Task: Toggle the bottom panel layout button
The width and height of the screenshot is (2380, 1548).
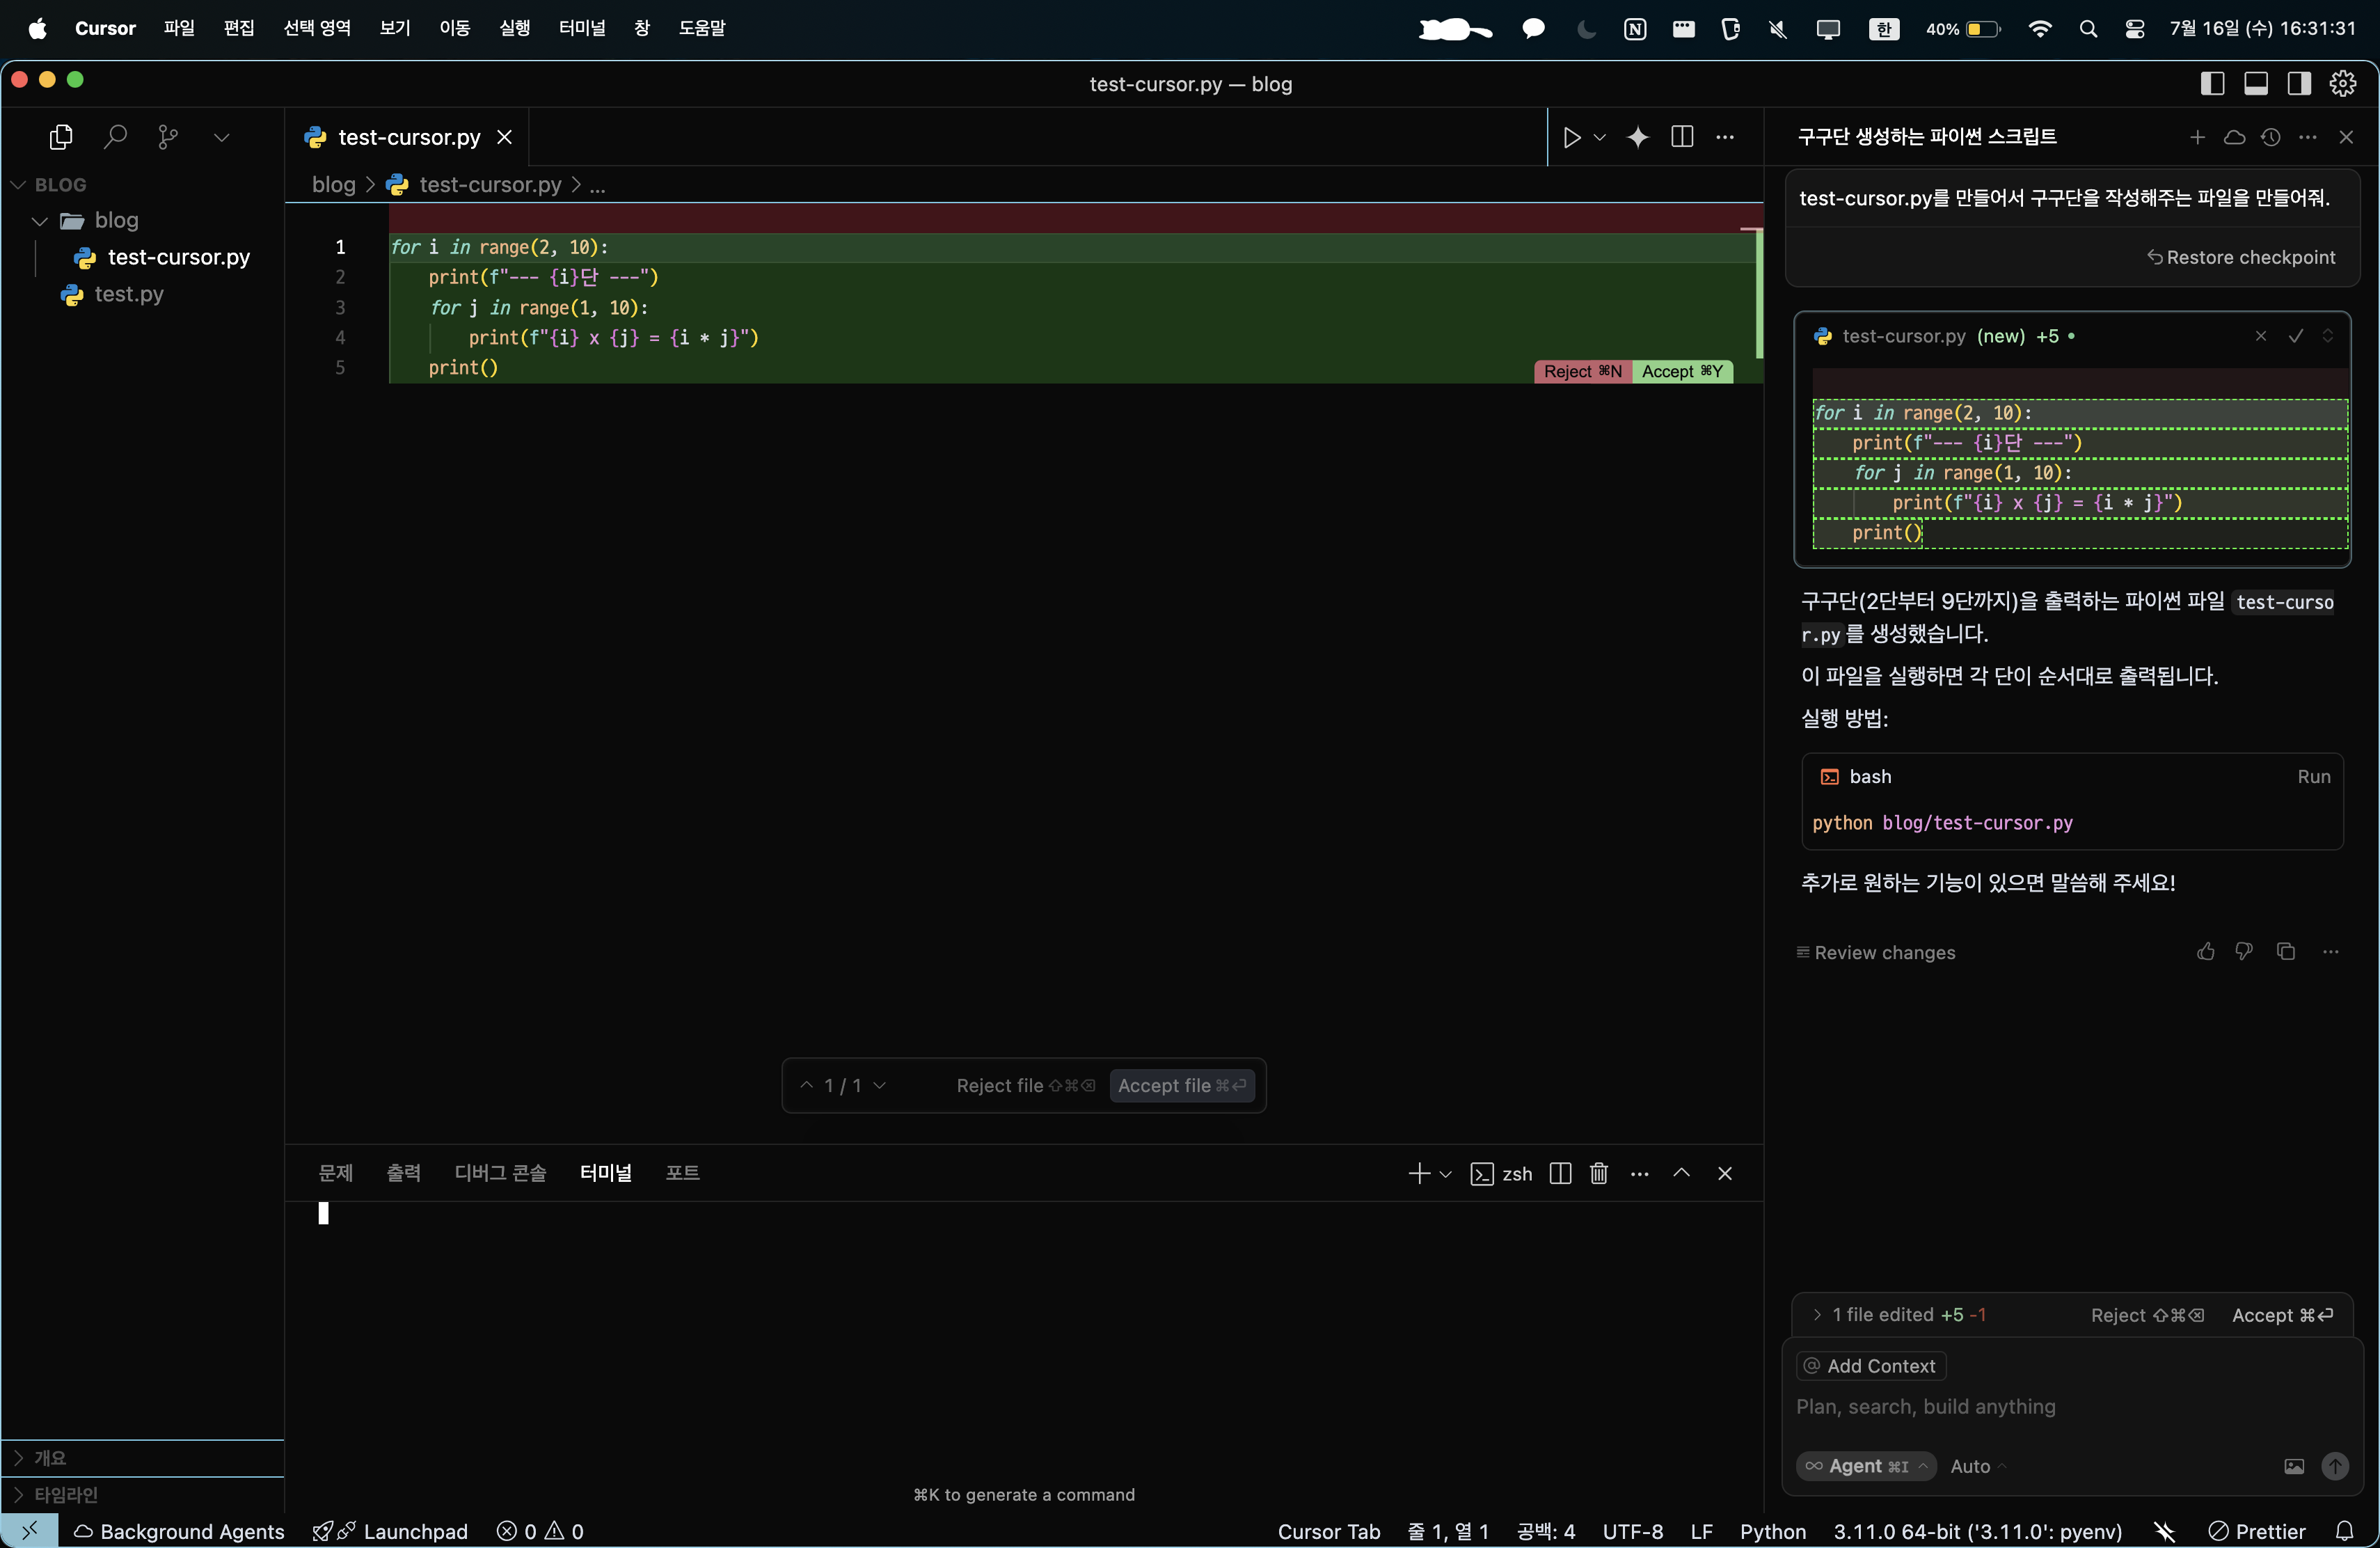Action: (x=2256, y=84)
